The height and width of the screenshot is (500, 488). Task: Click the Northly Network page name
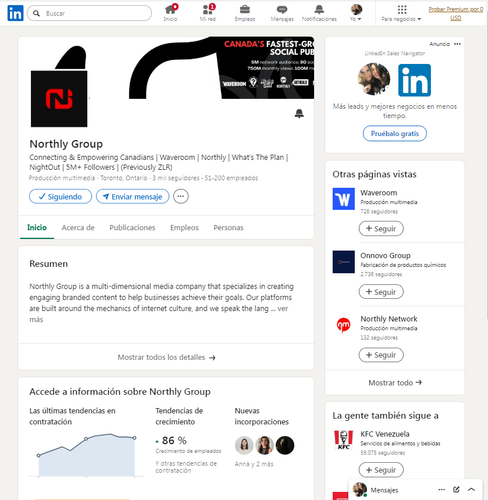click(x=389, y=319)
